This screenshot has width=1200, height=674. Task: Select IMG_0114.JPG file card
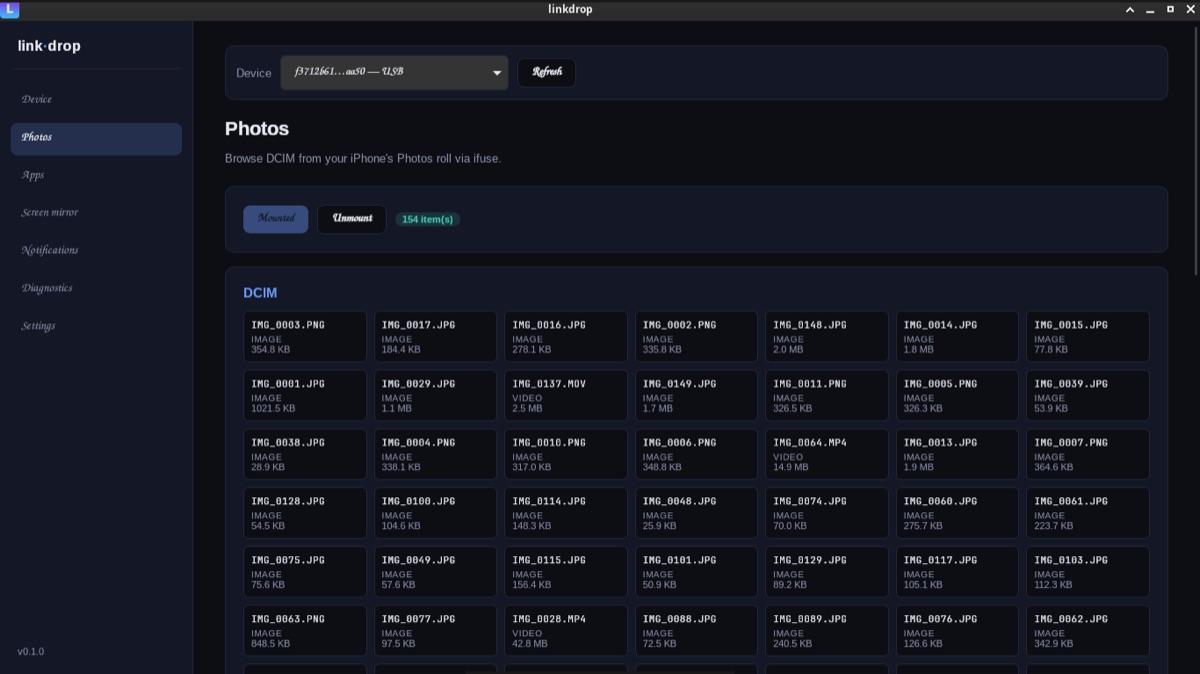click(566, 514)
